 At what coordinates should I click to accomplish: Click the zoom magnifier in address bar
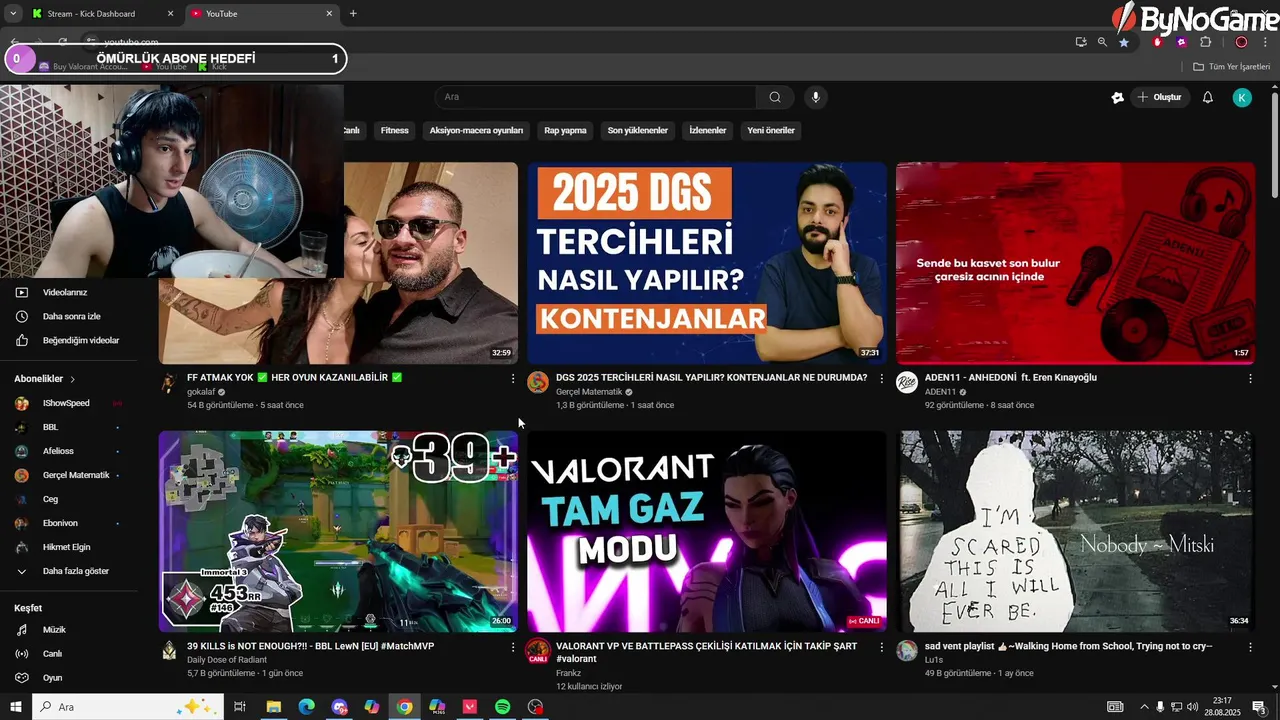(x=1102, y=42)
